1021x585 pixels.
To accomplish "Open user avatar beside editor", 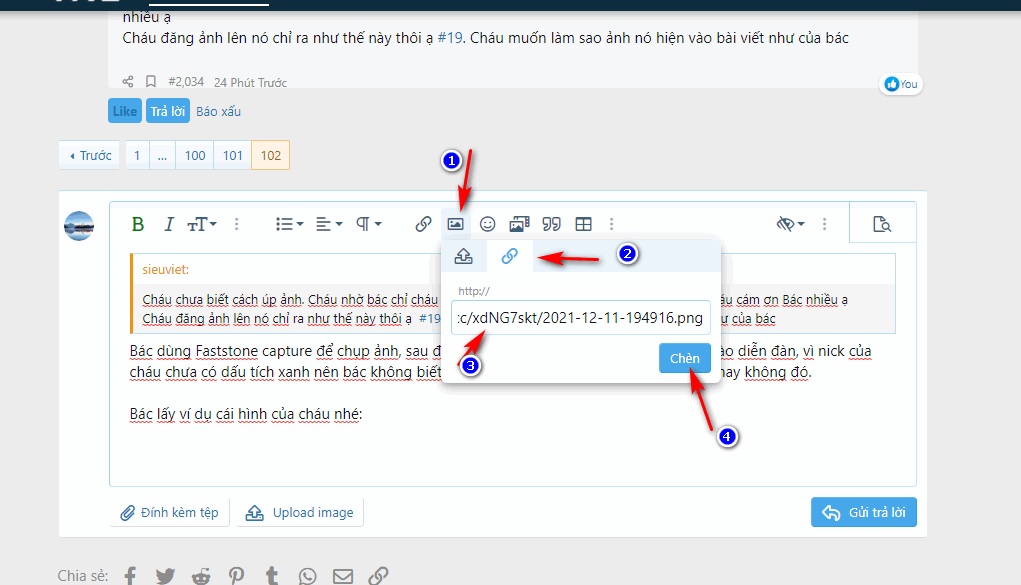I will pos(79,226).
